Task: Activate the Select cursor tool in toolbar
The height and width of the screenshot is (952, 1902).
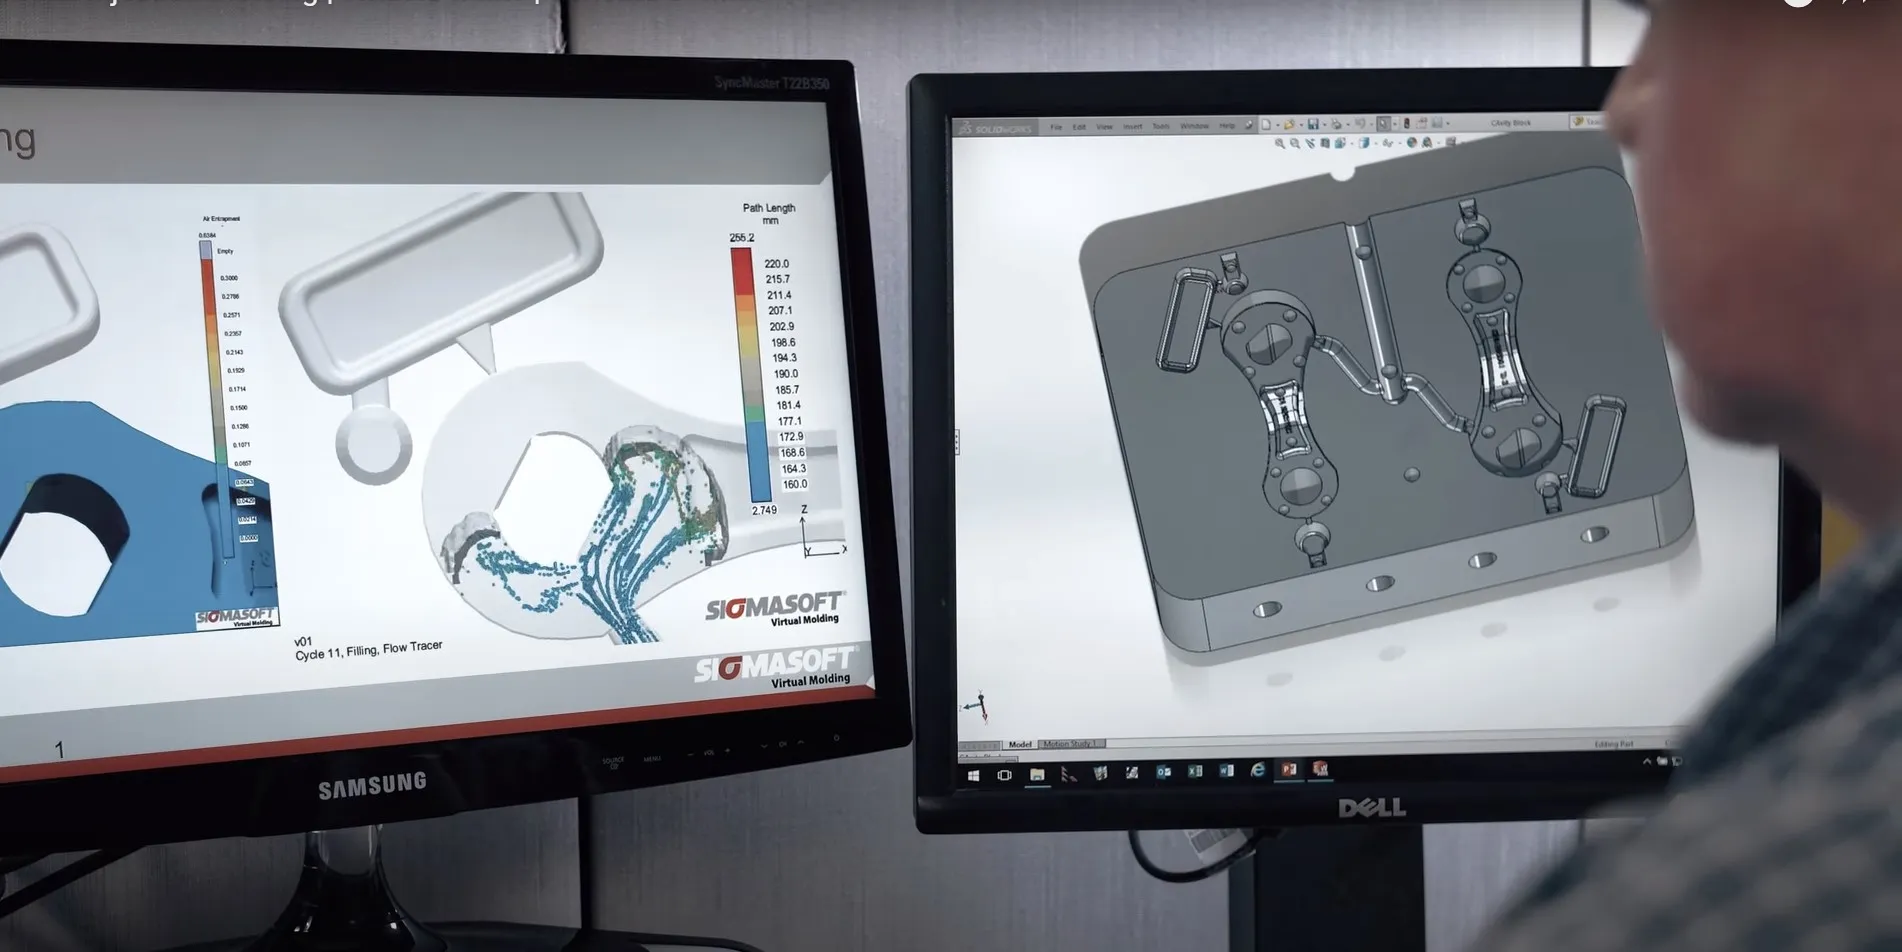Action: (1383, 124)
